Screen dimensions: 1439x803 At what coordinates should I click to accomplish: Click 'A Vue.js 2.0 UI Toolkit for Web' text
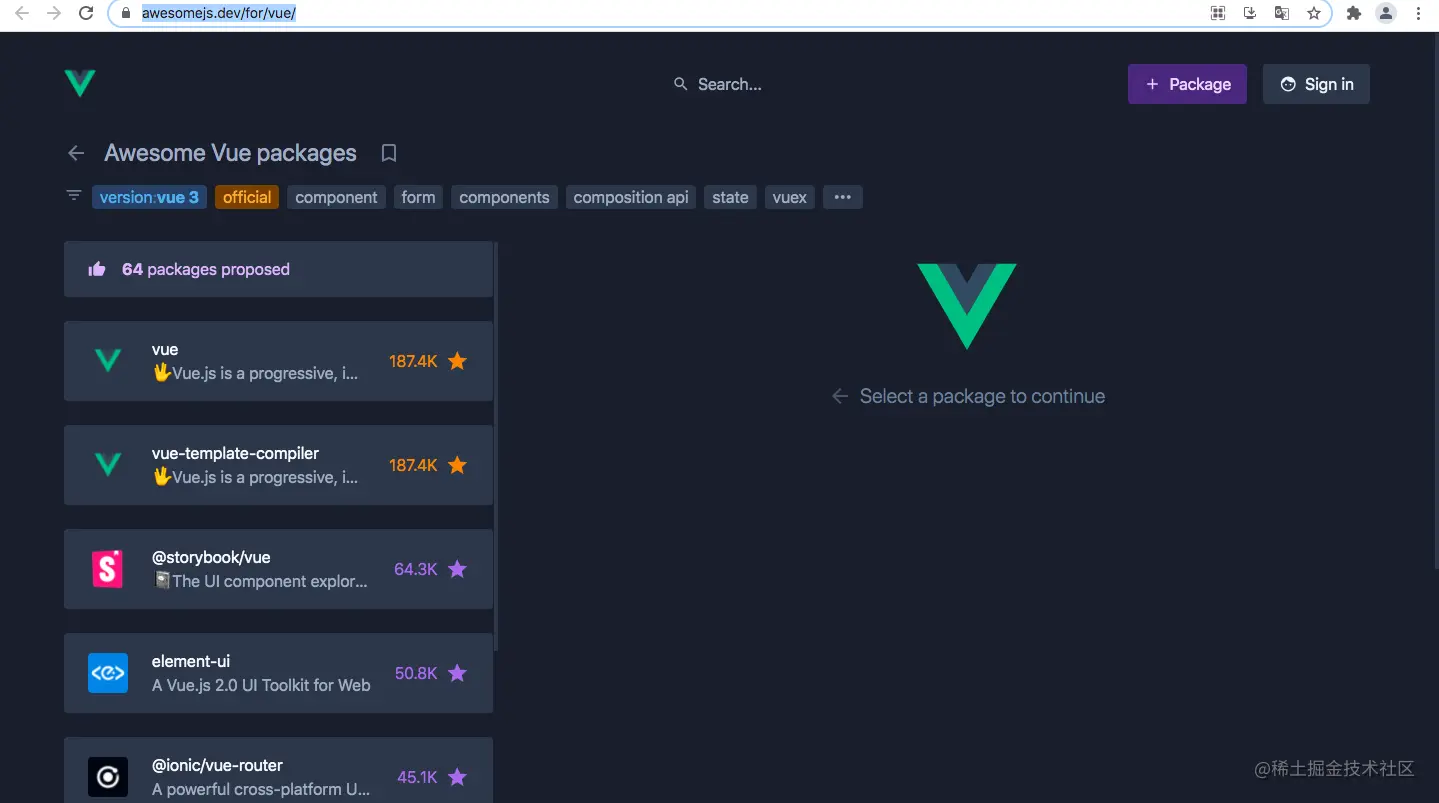[x=261, y=685]
